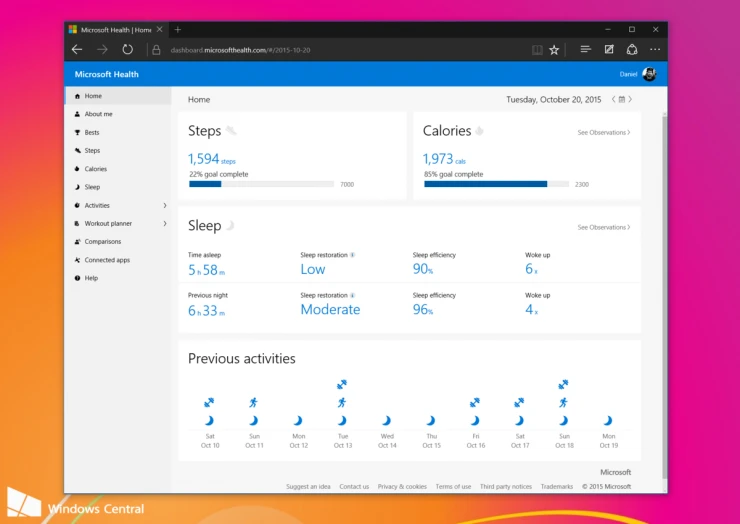Click the sleep moon icon for Wed Oct 14
This screenshot has height=524, width=740.
386,421
